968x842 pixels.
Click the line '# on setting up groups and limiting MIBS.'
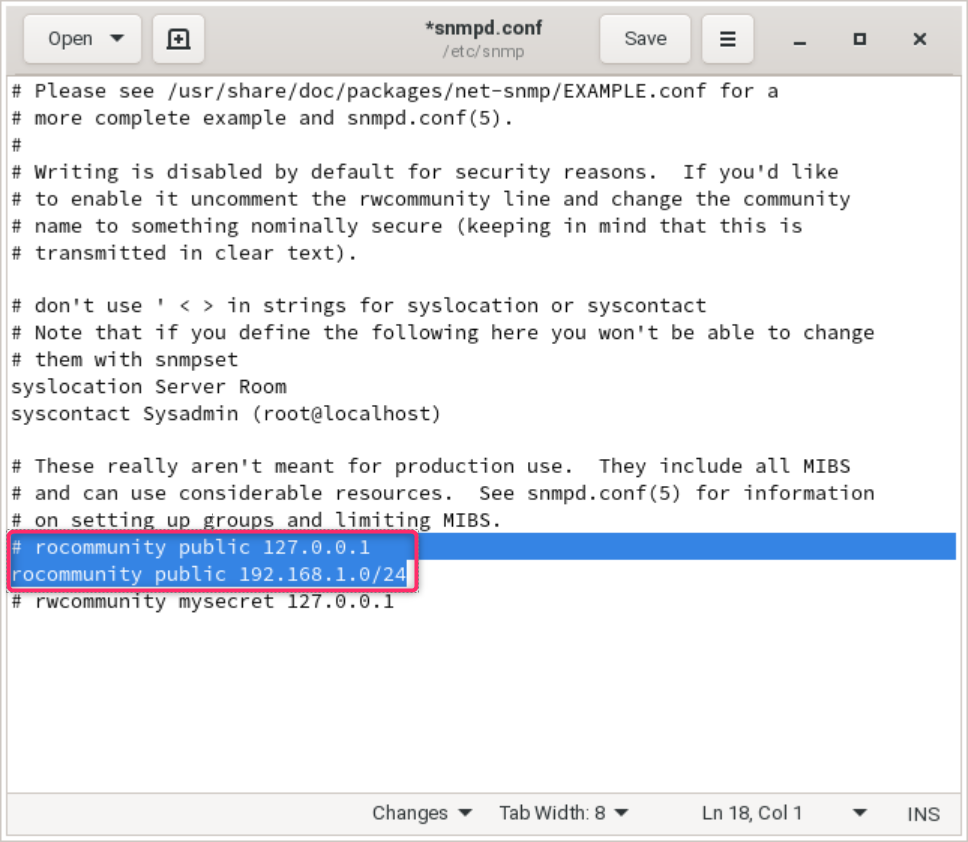(256, 520)
